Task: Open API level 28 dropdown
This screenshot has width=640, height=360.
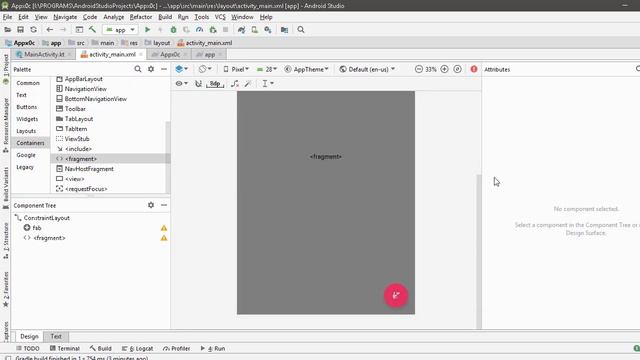Action: click(267, 69)
